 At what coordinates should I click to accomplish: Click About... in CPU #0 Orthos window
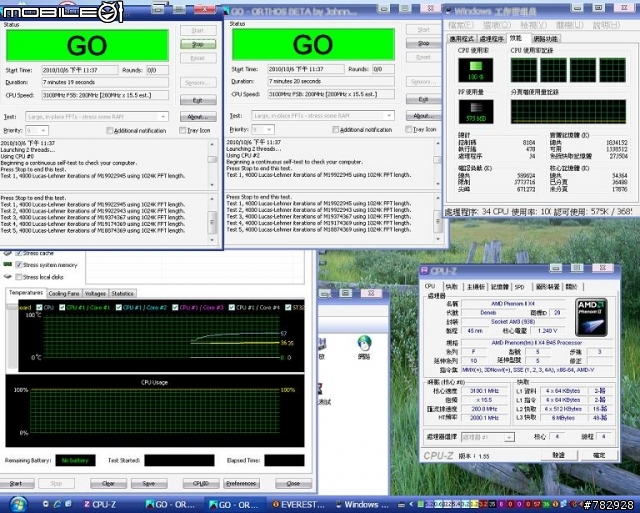point(198,117)
